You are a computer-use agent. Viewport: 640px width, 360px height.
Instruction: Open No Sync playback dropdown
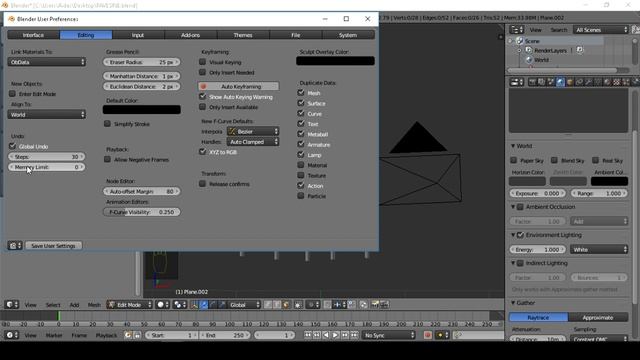[389, 335]
